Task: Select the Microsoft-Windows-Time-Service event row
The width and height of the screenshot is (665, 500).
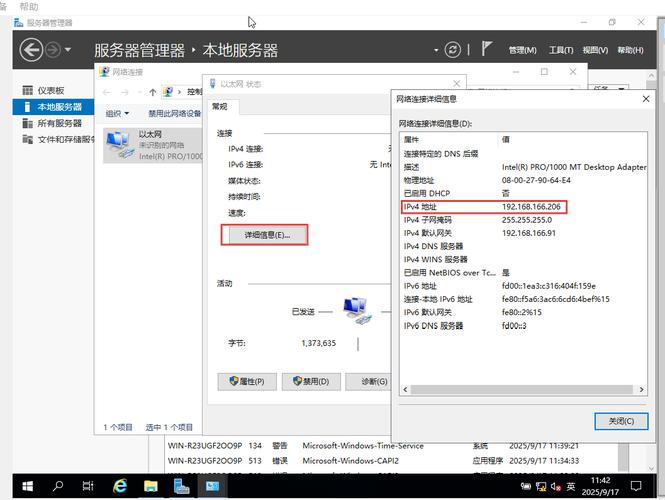Action: tap(391, 446)
